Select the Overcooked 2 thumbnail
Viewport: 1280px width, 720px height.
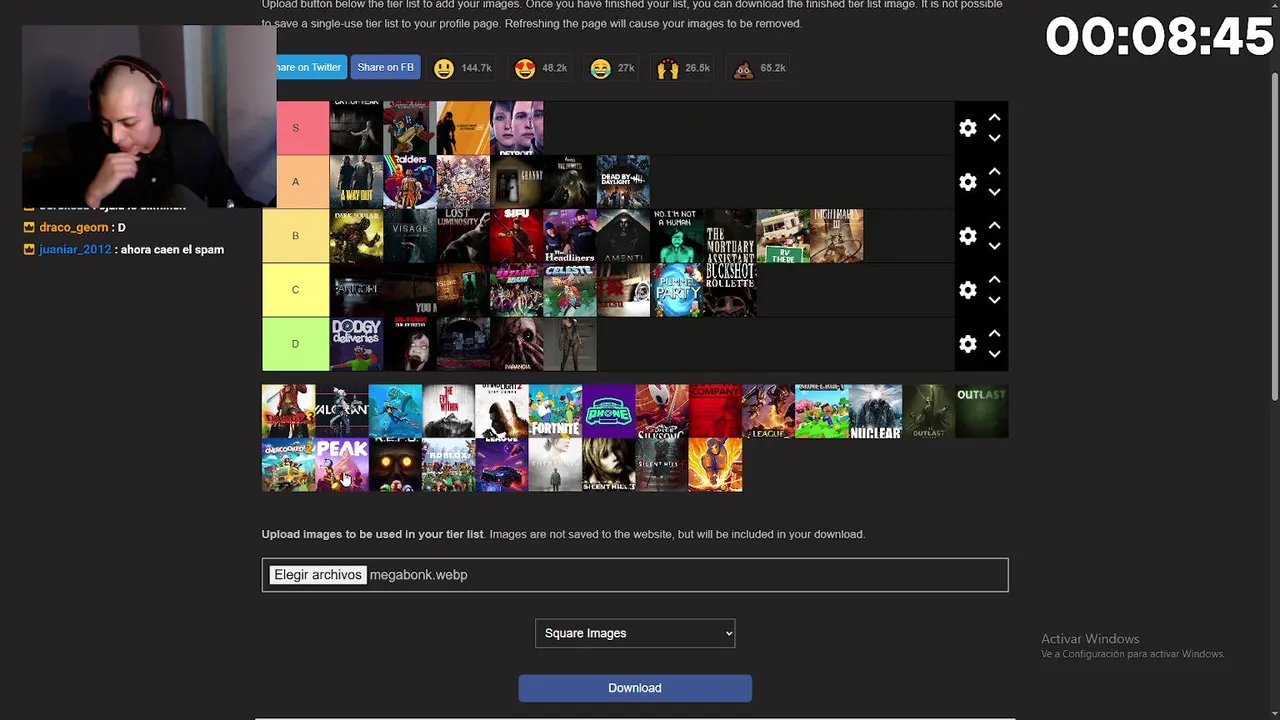coord(288,465)
